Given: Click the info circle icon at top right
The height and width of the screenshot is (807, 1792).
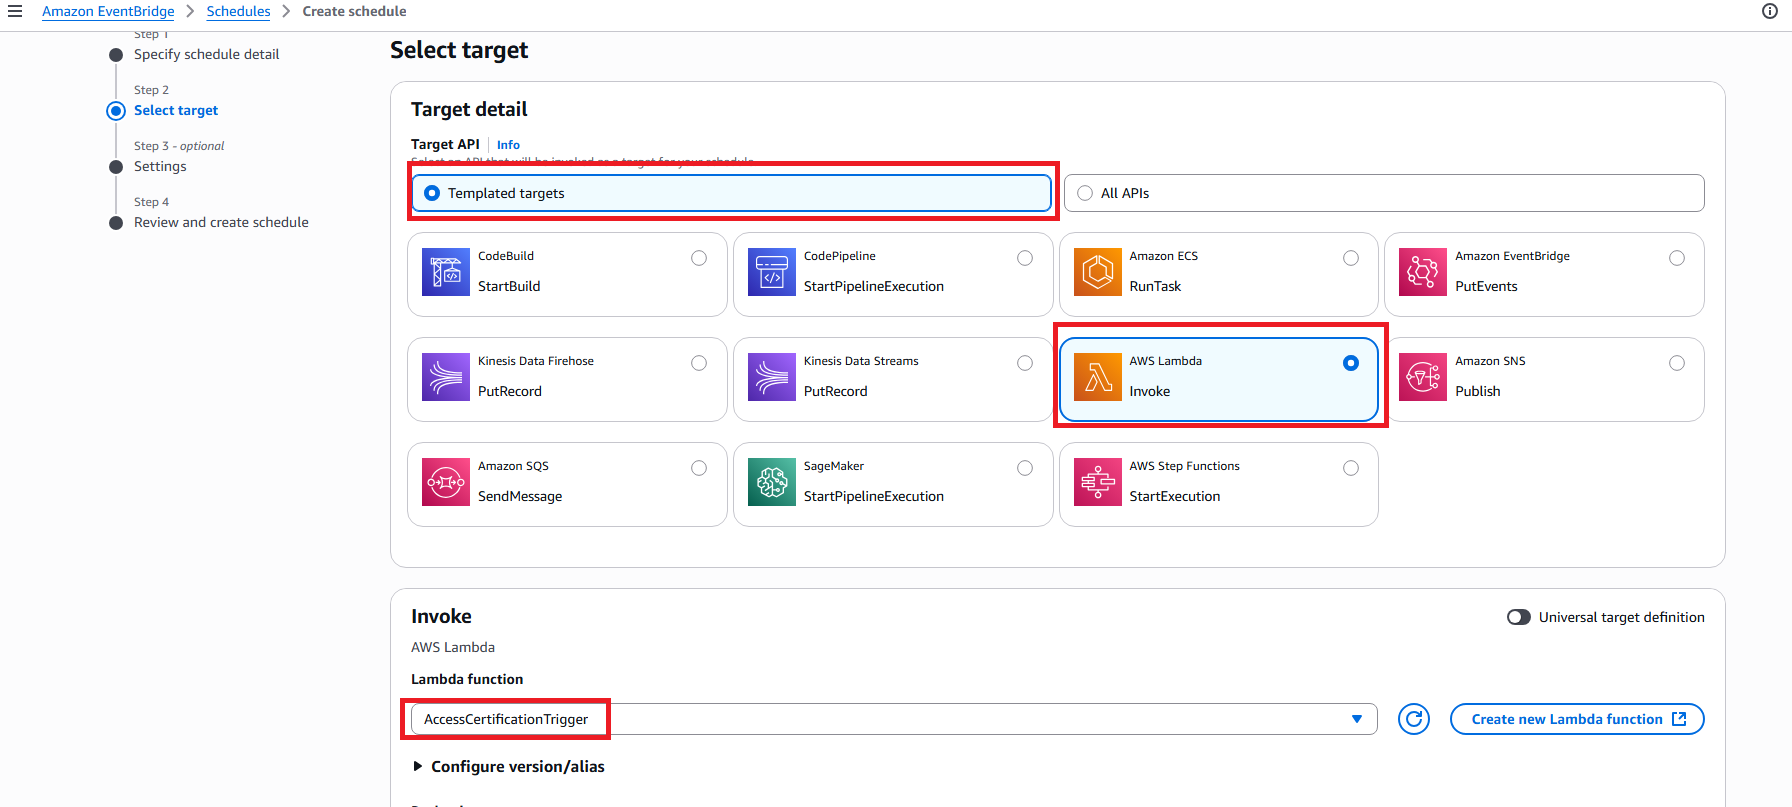Looking at the screenshot, I should click(x=1770, y=11).
